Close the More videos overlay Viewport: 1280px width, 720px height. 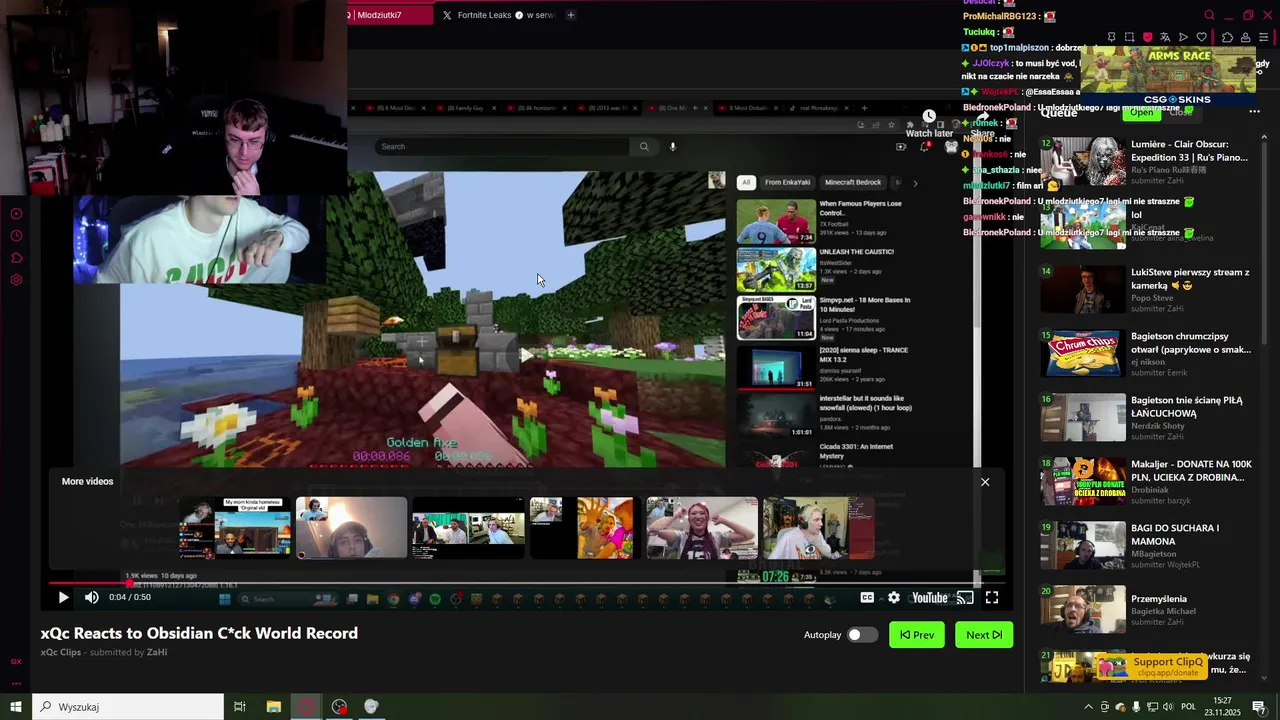[x=985, y=482]
